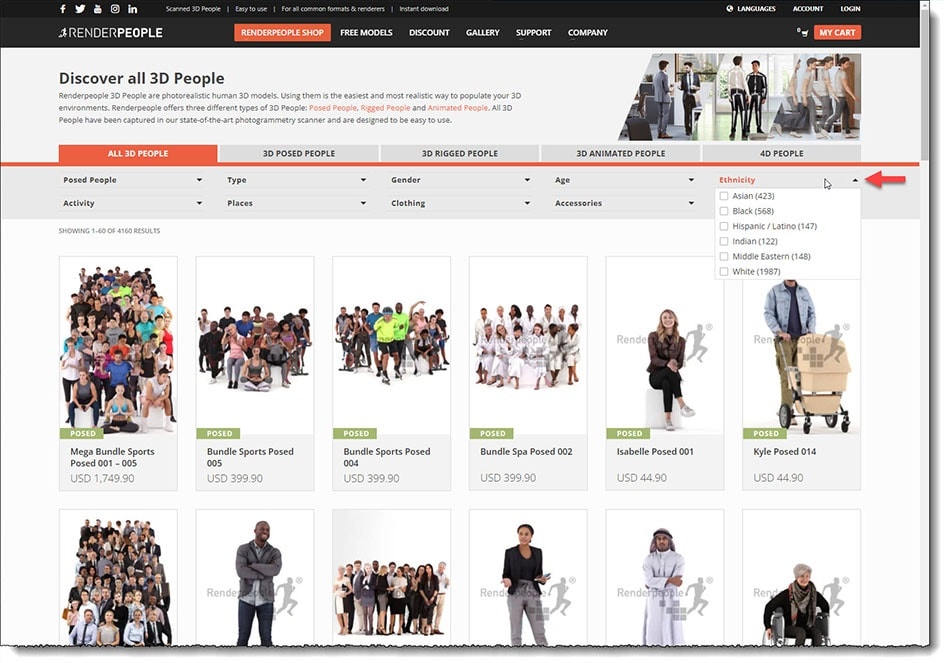This screenshot has width=944, height=663.
Task: Click the Isabelle Posed 001 title
Action: 655,452
